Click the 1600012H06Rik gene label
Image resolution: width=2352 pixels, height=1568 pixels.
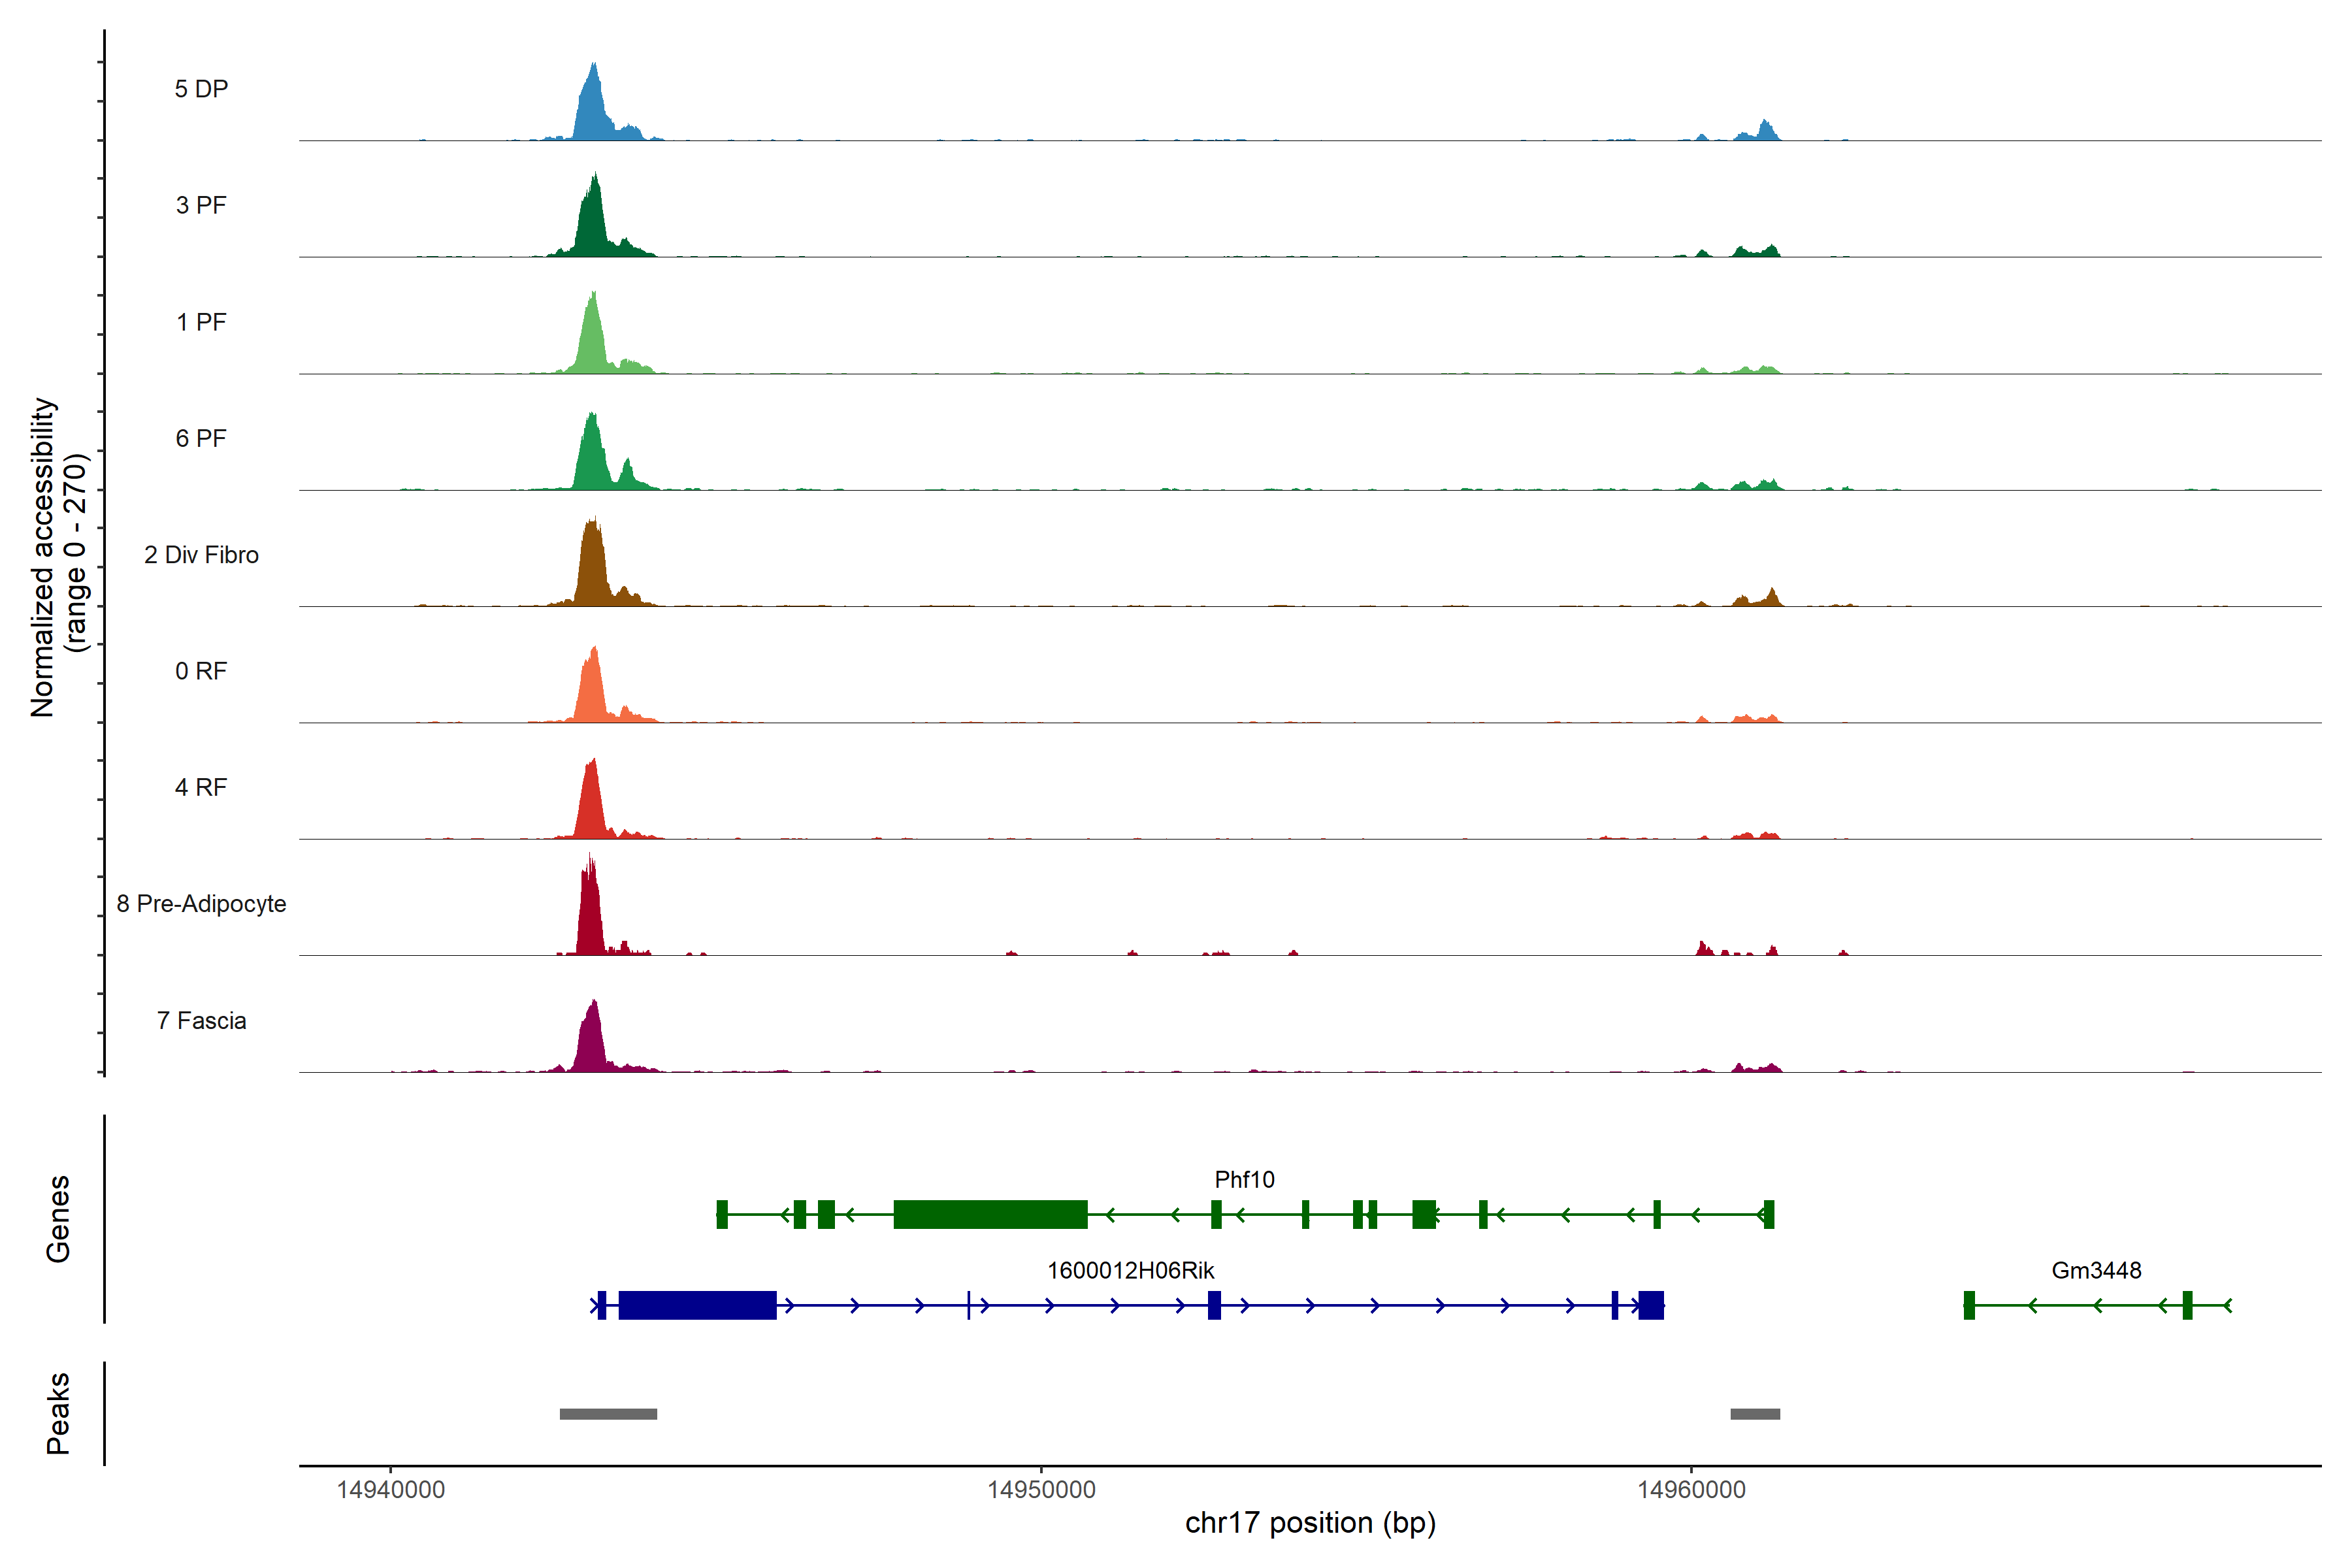(1130, 1271)
